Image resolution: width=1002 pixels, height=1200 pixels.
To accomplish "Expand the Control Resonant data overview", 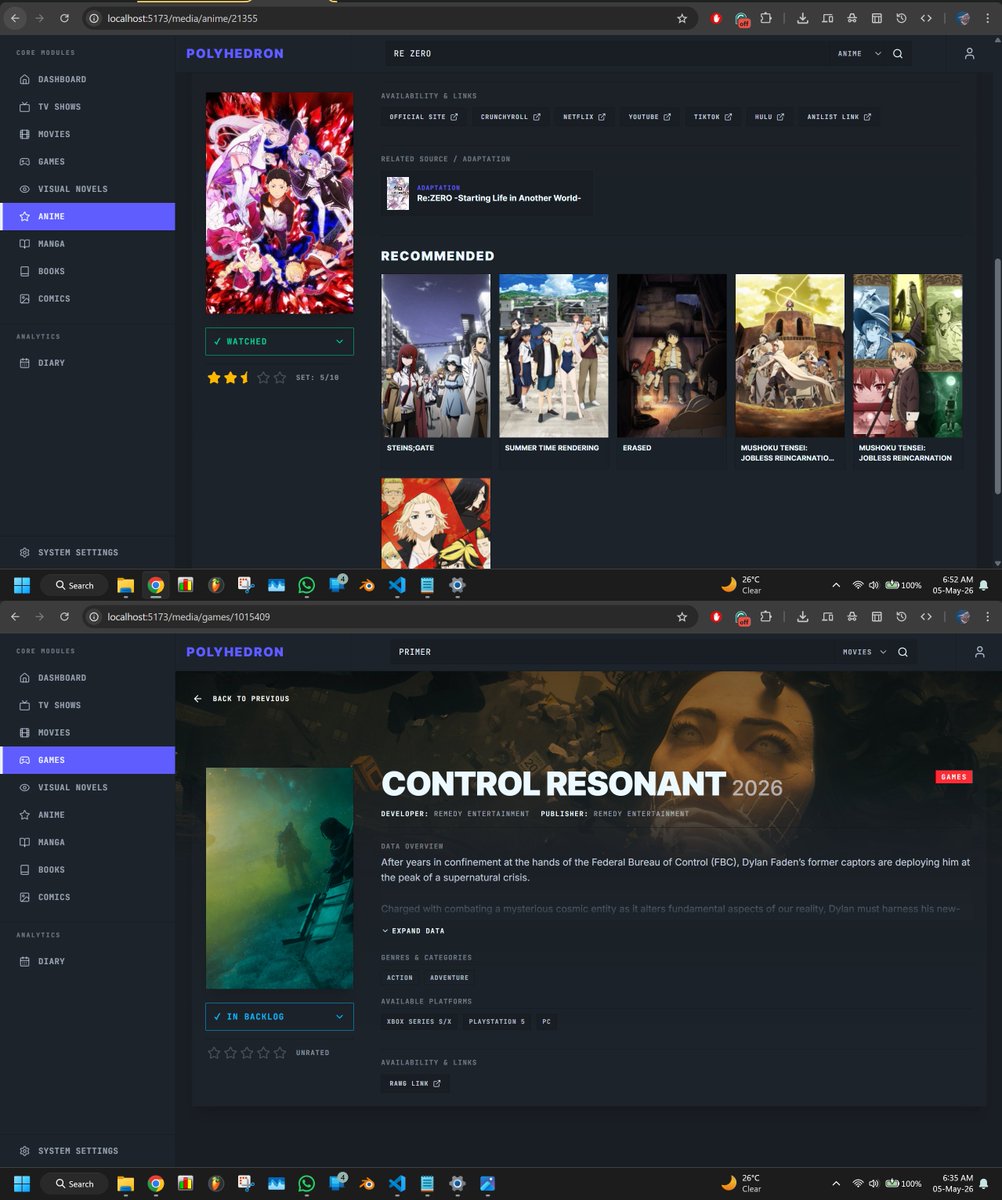I will point(413,931).
